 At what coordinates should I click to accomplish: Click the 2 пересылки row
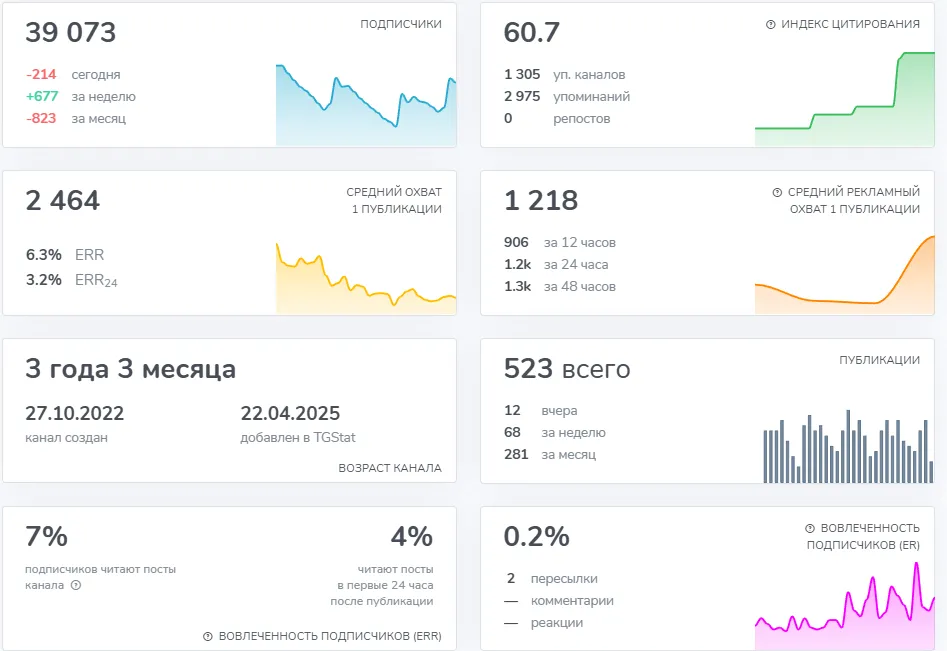coord(552,579)
